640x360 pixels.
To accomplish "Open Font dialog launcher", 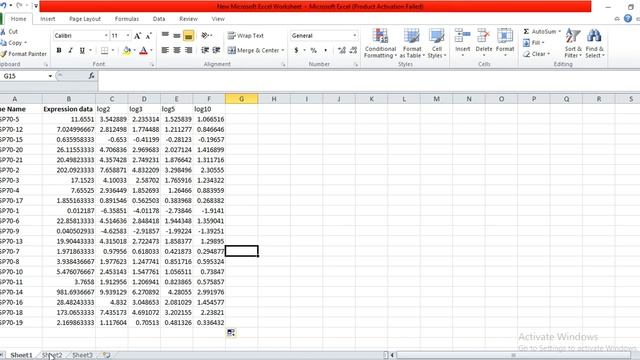I will 153,64.
